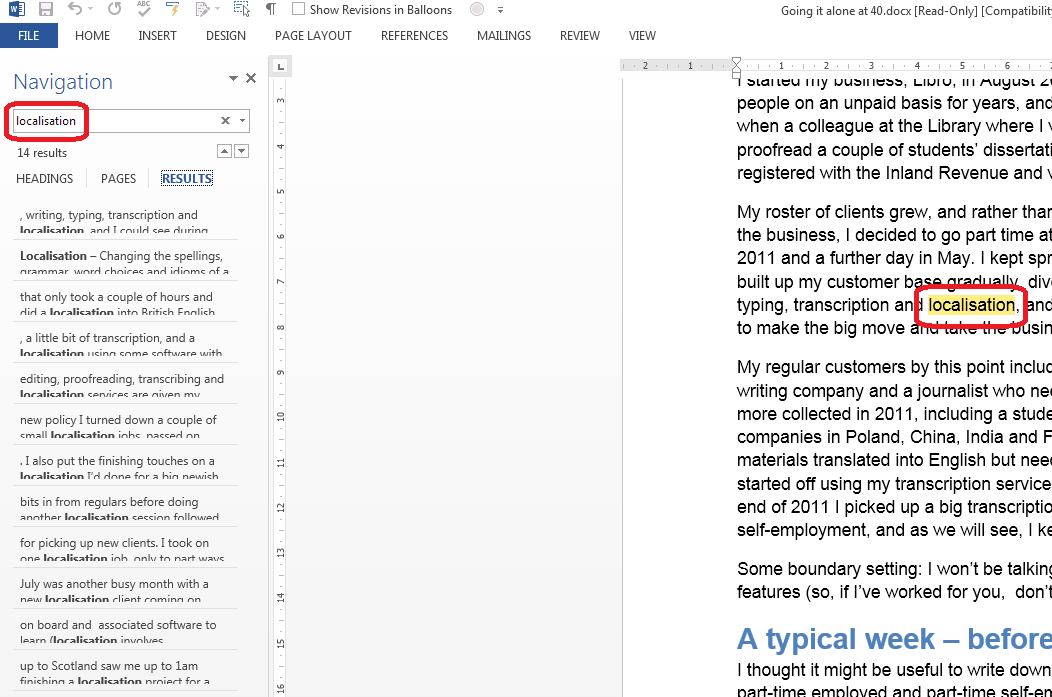Switch to the HEADINGS navigation tab
This screenshot has width=1052, height=697.
pyautogui.click(x=45, y=179)
